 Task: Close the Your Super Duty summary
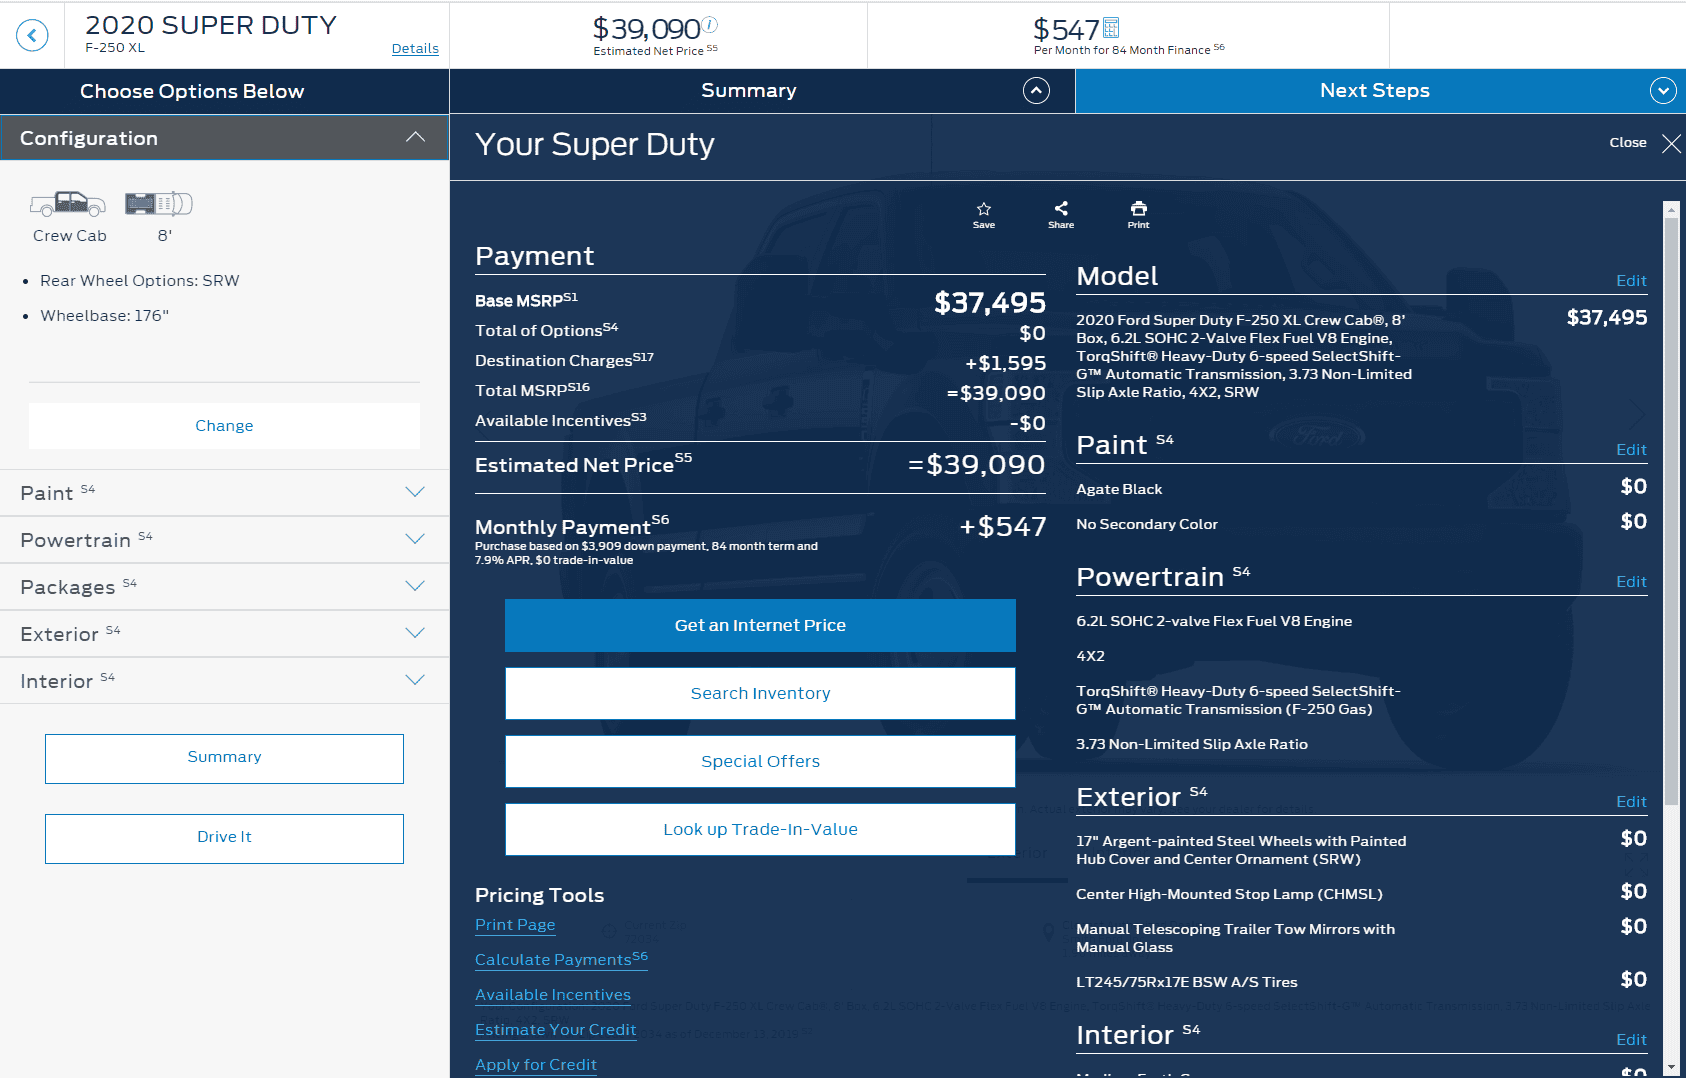tap(1671, 143)
